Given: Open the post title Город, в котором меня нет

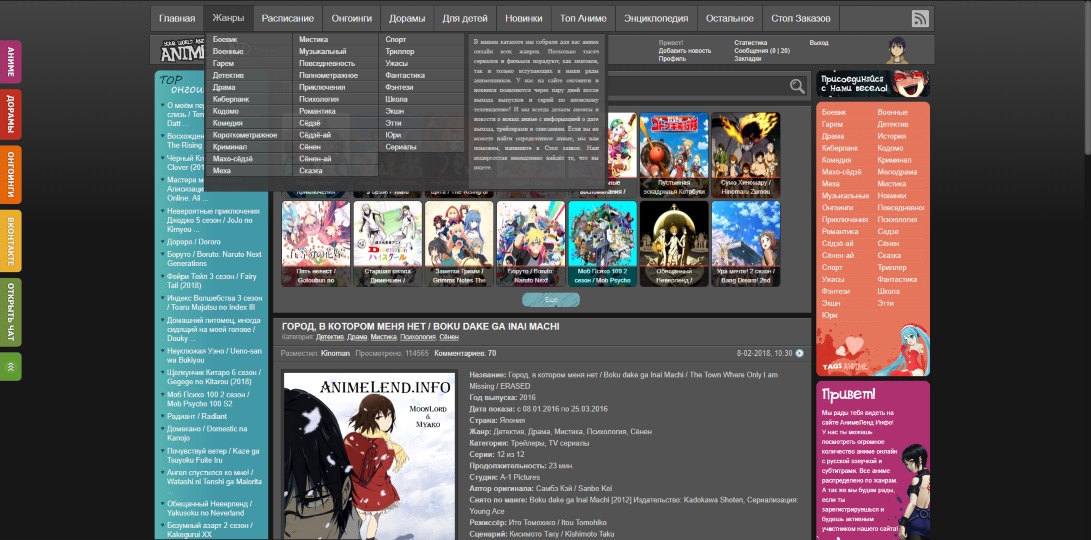Looking at the screenshot, I should tap(420, 326).
